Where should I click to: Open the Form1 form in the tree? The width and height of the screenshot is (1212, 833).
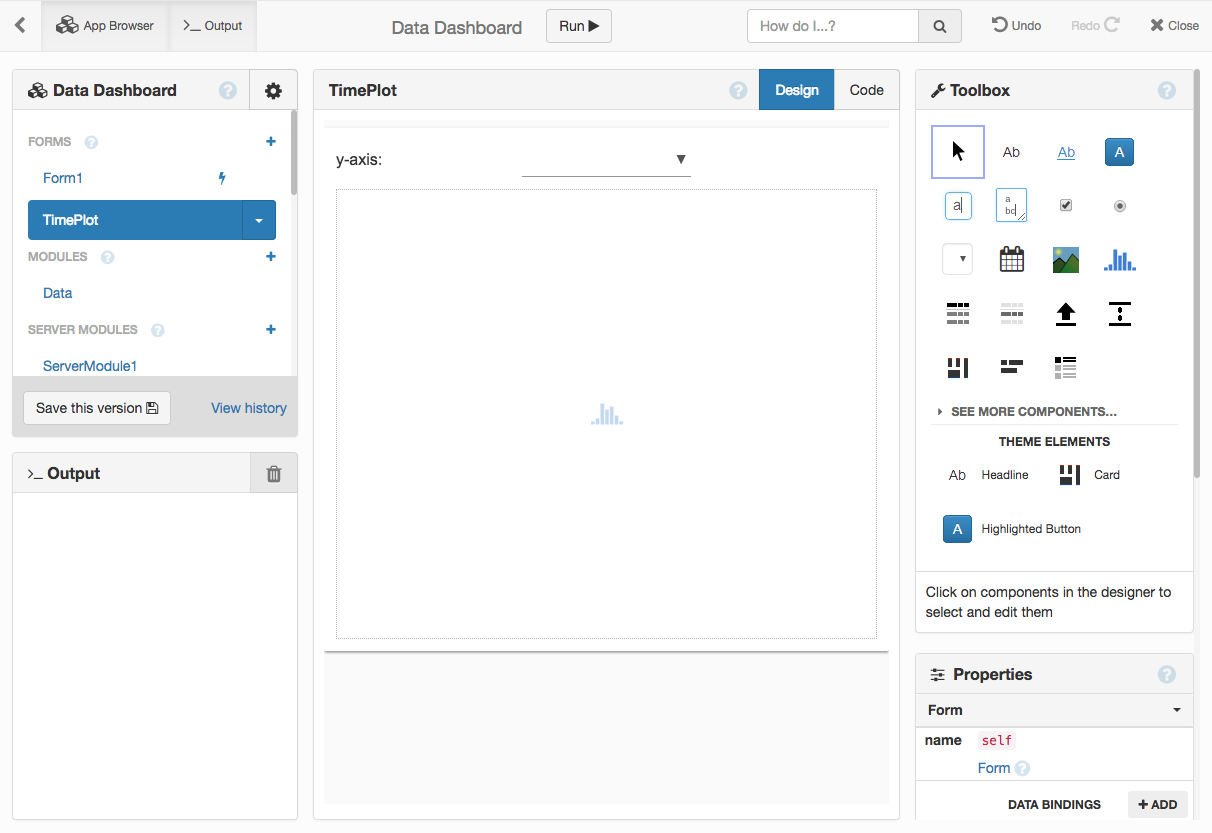[x=62, y=178]
